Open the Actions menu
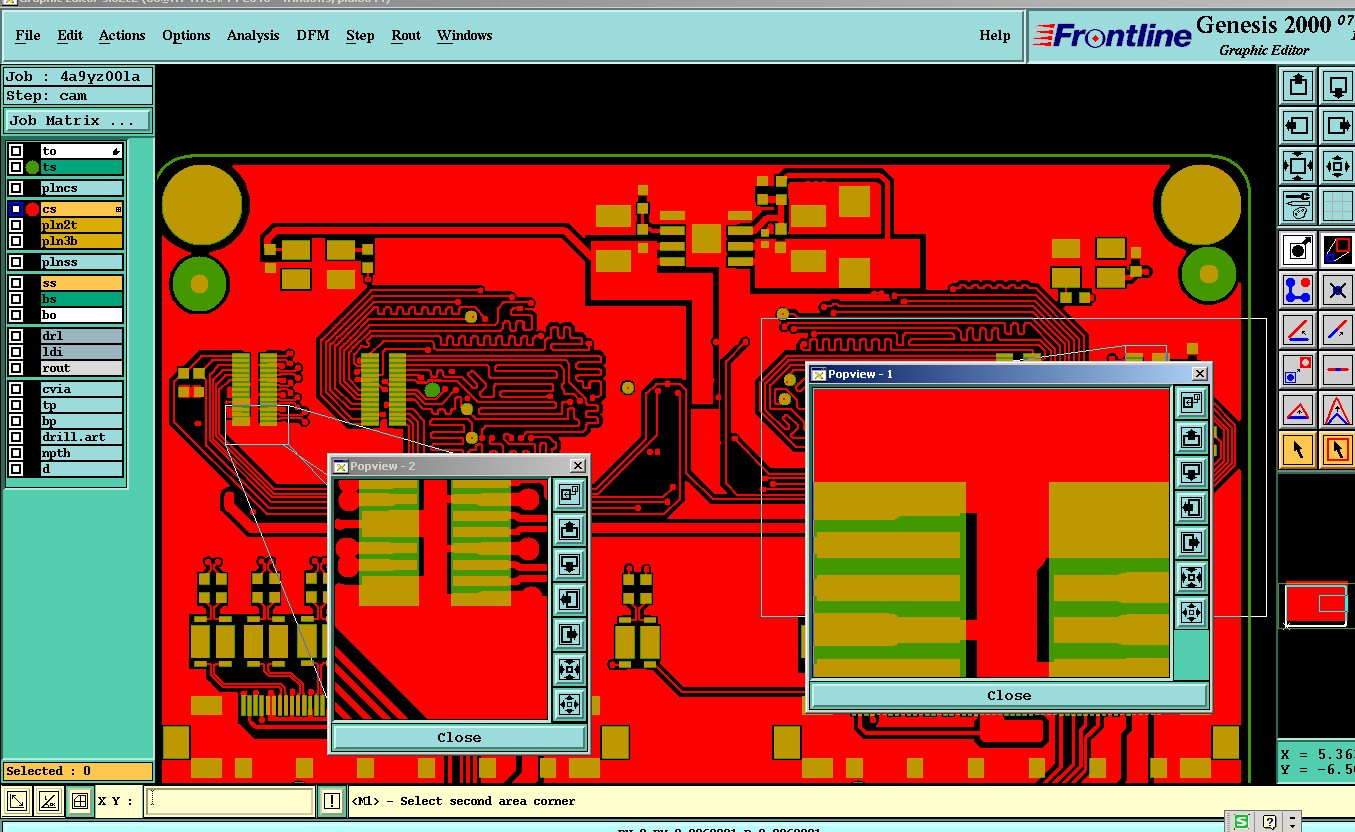 pos(122,35)
